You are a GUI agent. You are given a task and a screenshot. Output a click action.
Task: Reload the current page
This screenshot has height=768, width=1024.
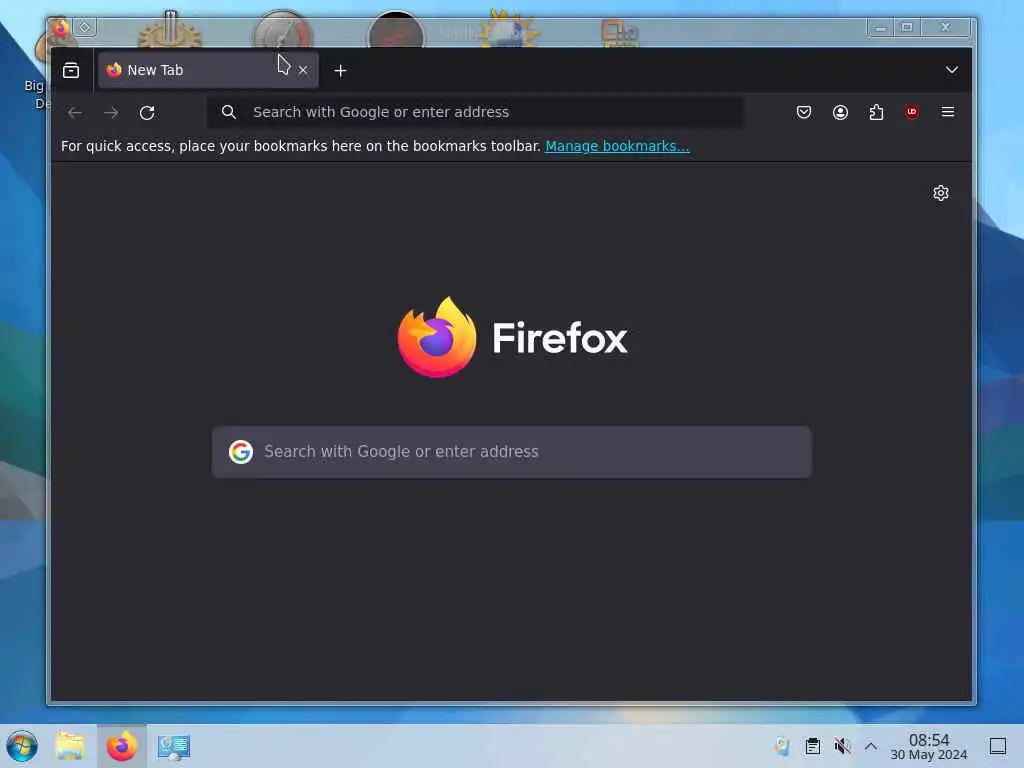tap(147, 112)
